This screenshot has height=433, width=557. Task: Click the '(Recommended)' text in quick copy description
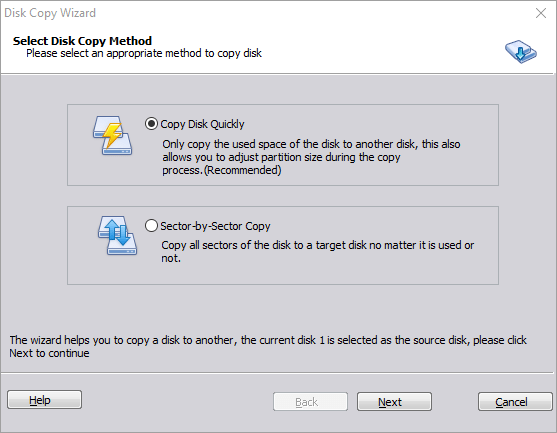point(243,170)
